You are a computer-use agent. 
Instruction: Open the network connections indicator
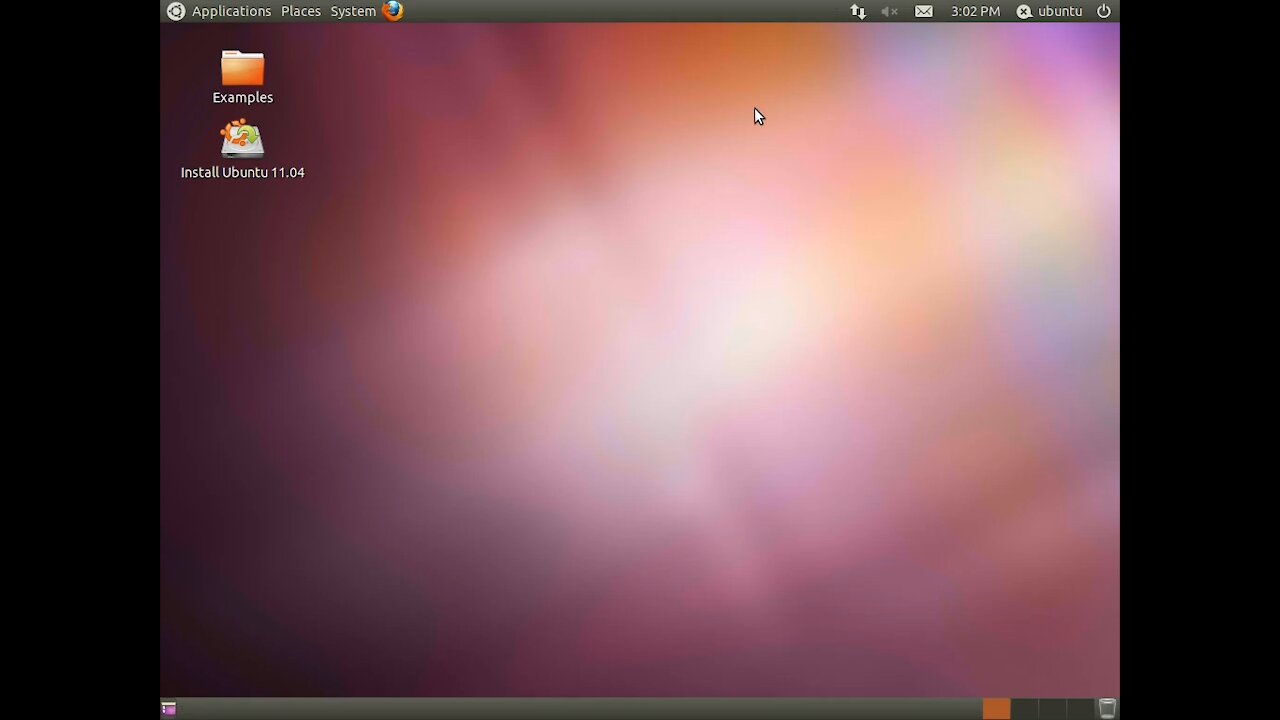[x=858, y=11]
